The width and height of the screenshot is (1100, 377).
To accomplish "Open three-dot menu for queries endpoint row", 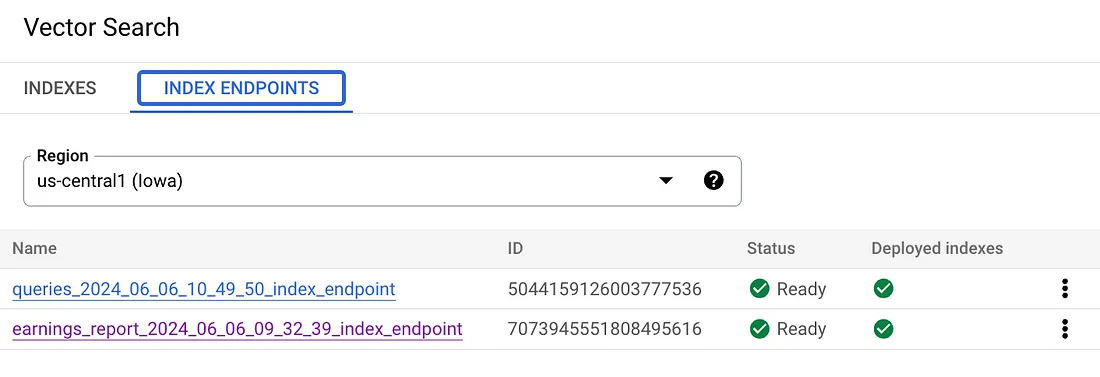I will pos(1065,289).
